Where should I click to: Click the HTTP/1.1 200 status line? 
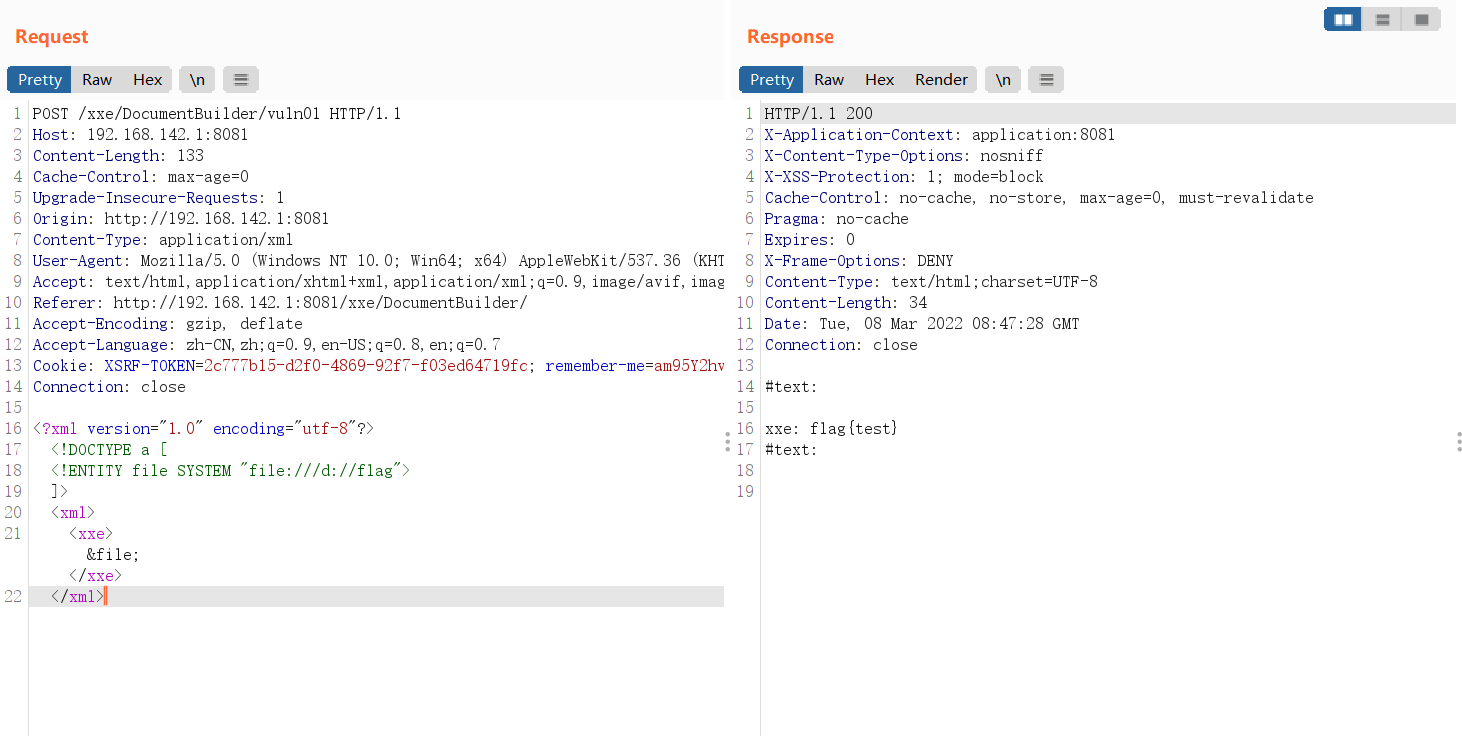pos(819,114)
